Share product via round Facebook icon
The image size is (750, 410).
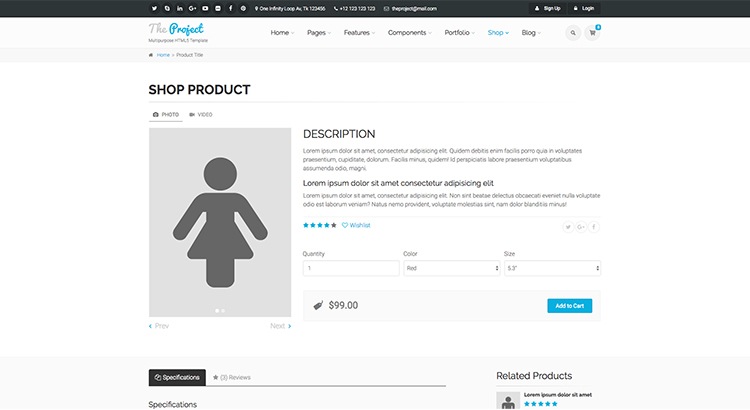point(594,227)
